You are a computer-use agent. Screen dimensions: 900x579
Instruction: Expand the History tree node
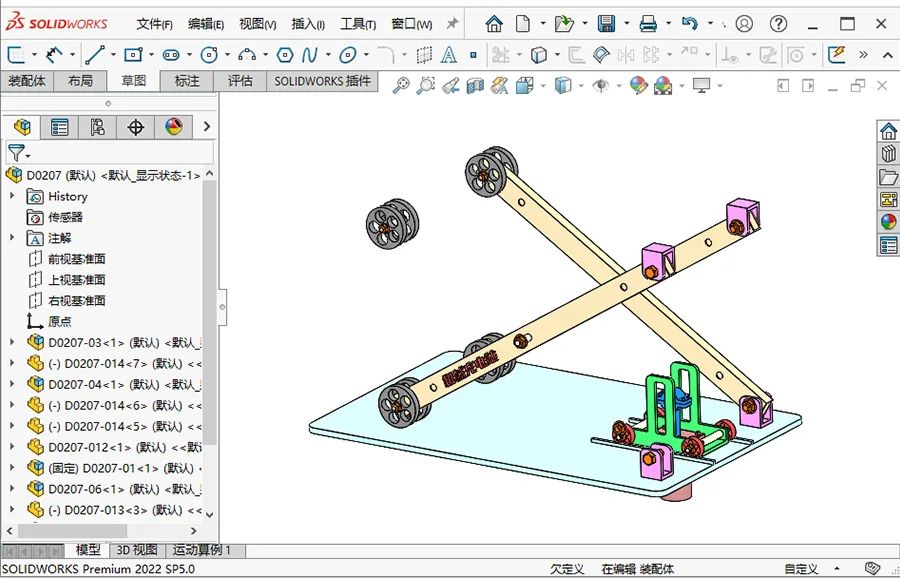pyautogui.click(x=12, y=196)
